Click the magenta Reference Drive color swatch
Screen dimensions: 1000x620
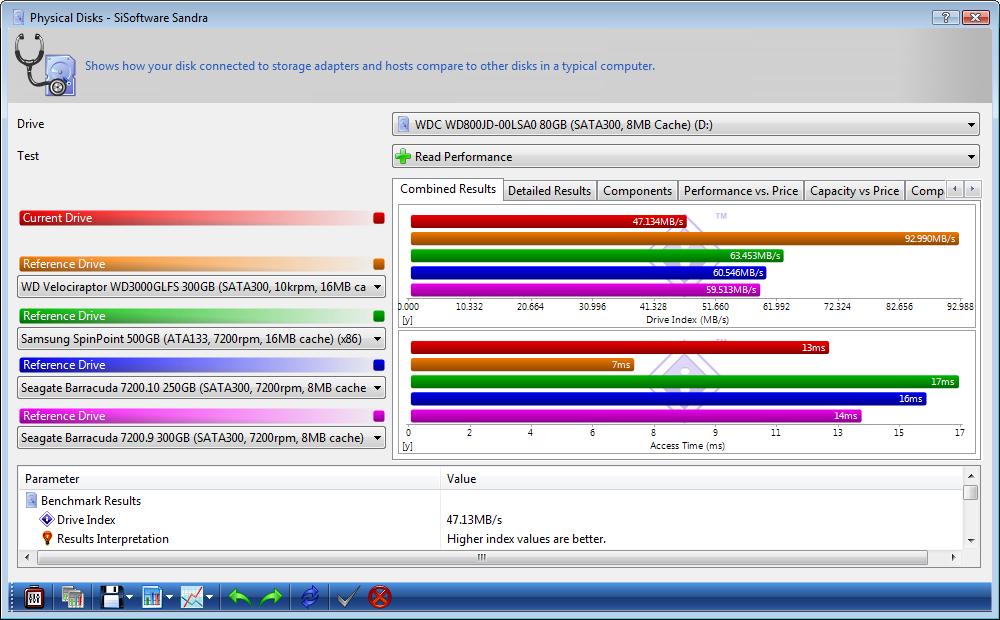click(x=379, y=416)
